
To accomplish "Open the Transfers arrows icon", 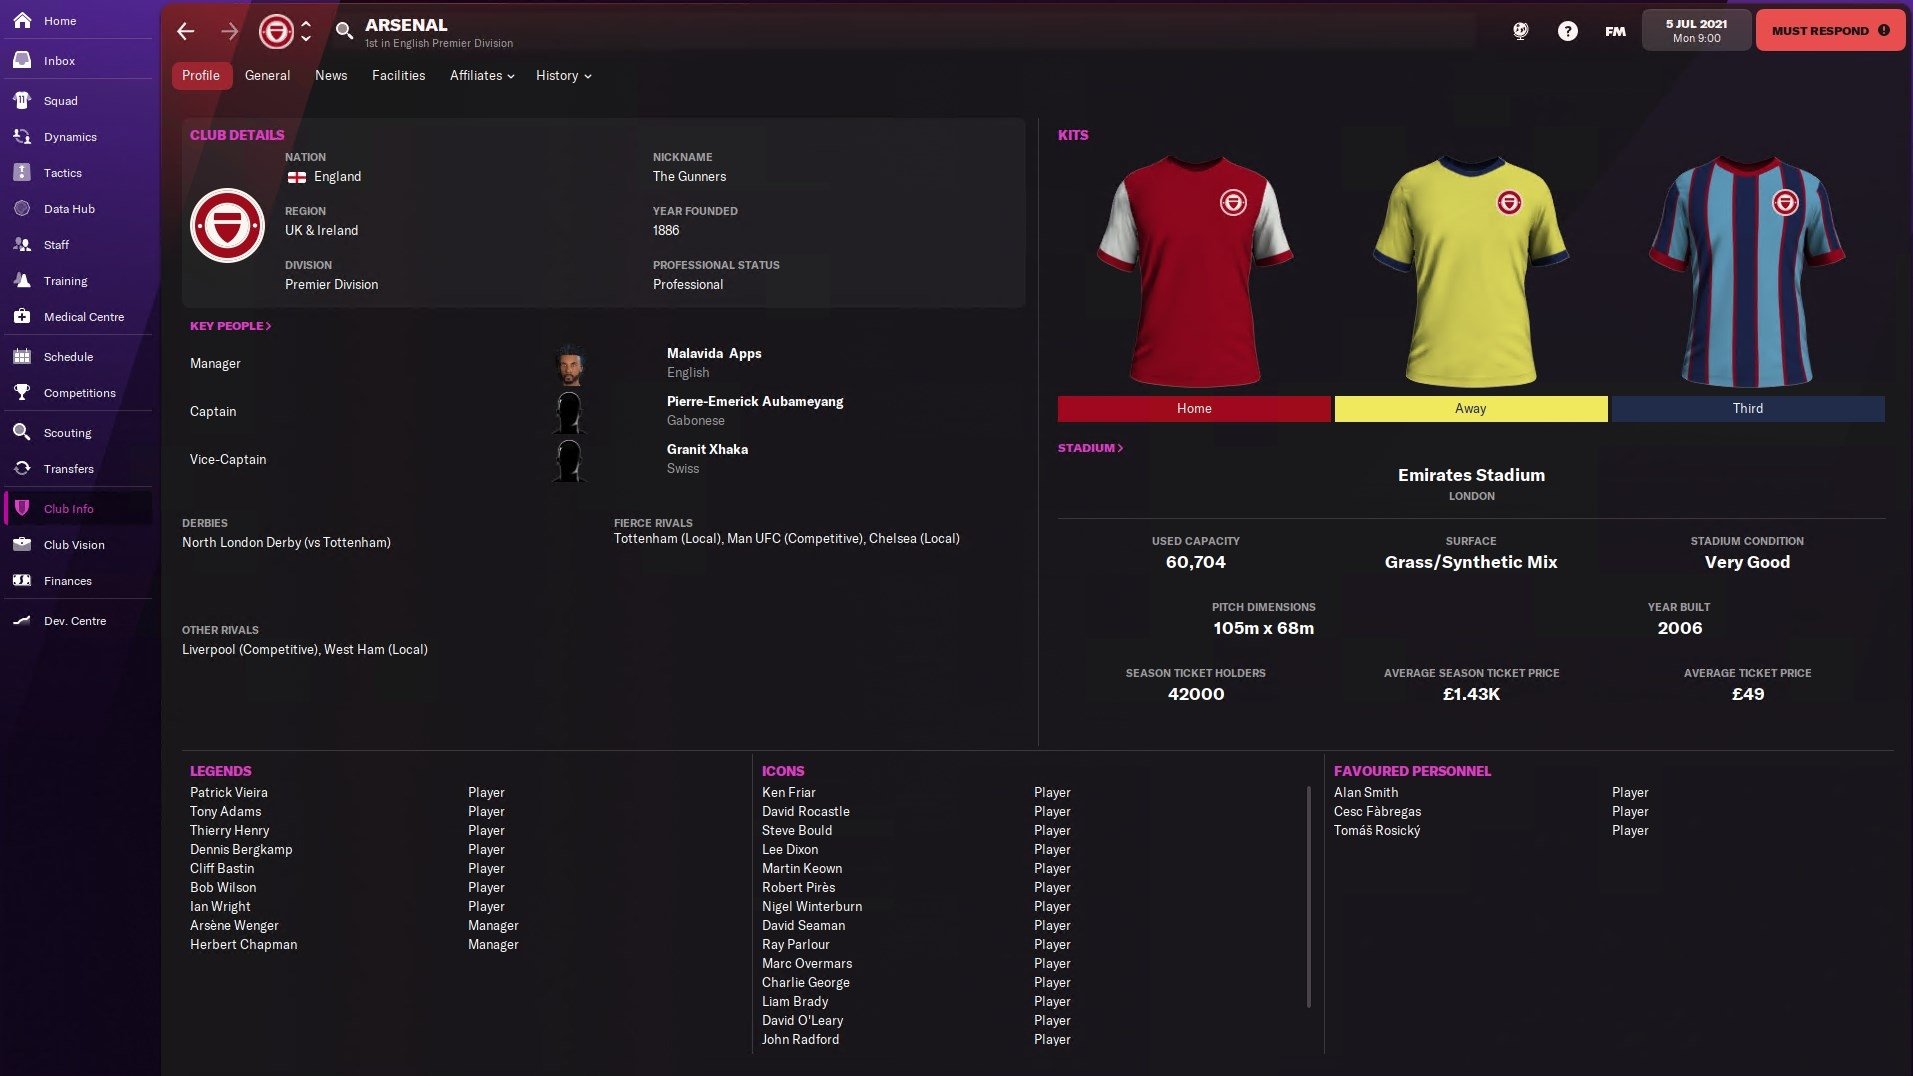I will [x=22, y=468].
